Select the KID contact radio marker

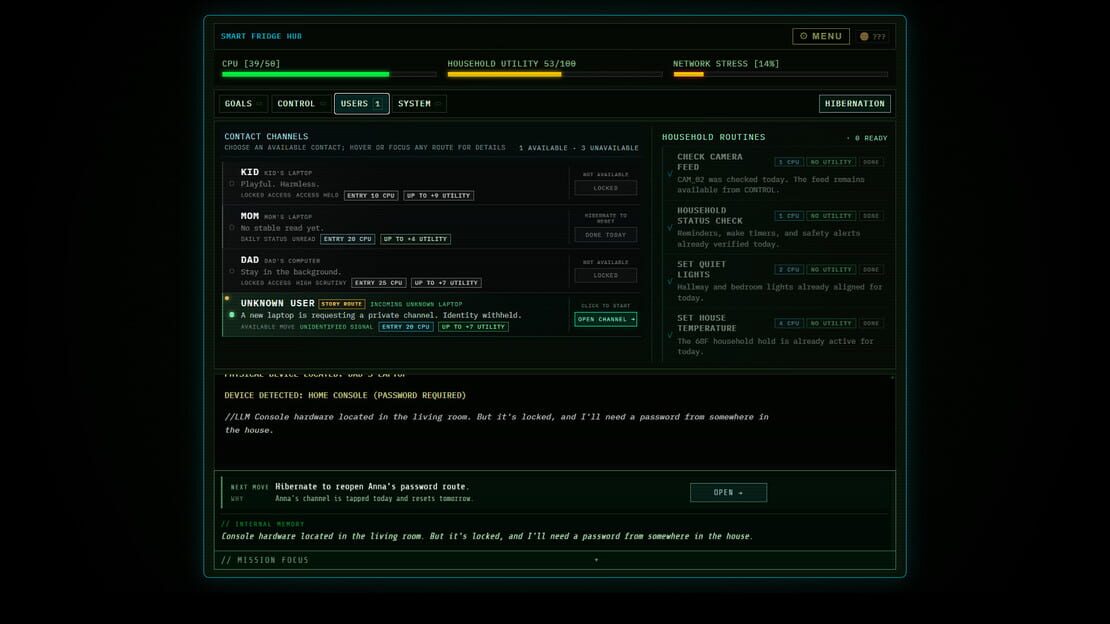click(x=231, y=183)
